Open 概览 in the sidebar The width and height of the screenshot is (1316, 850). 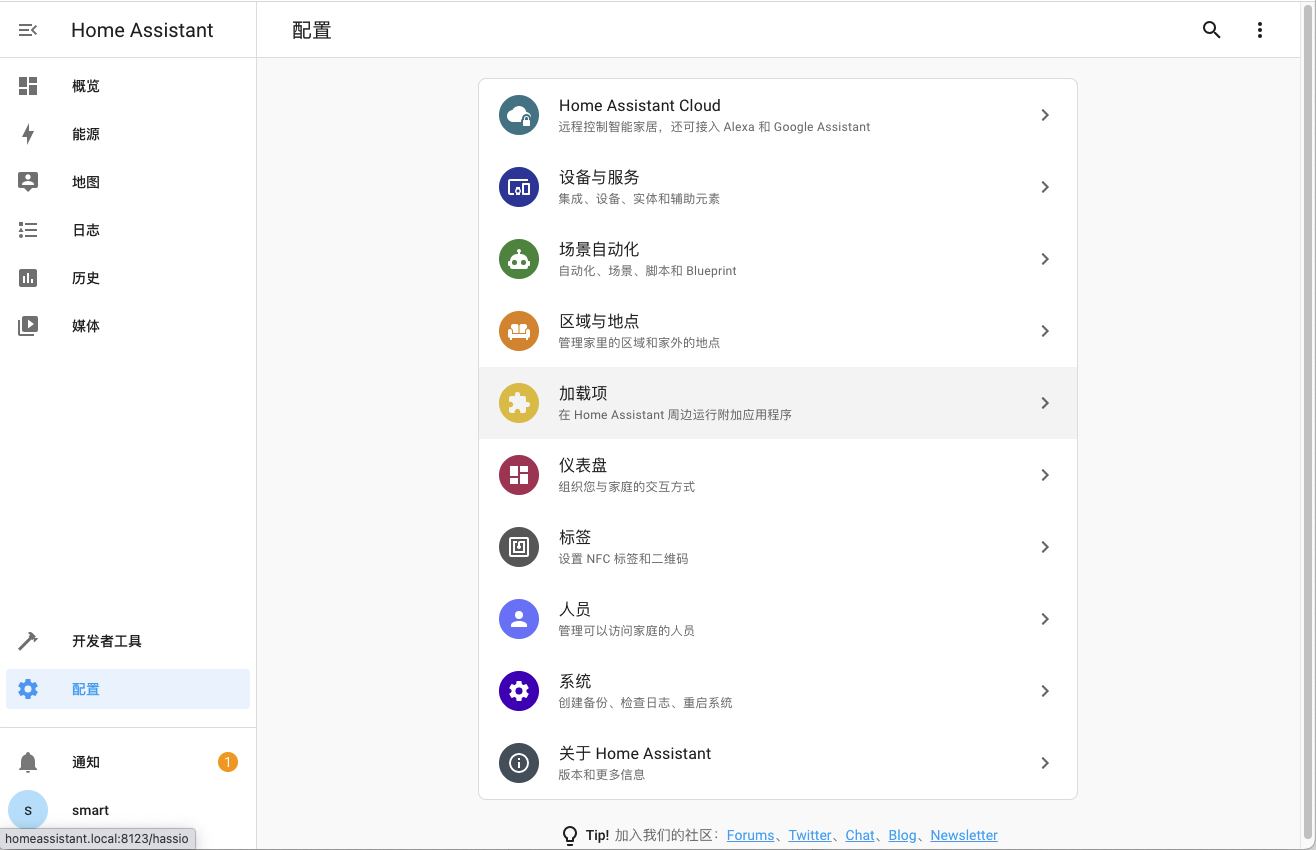click(x=86, y=86)
